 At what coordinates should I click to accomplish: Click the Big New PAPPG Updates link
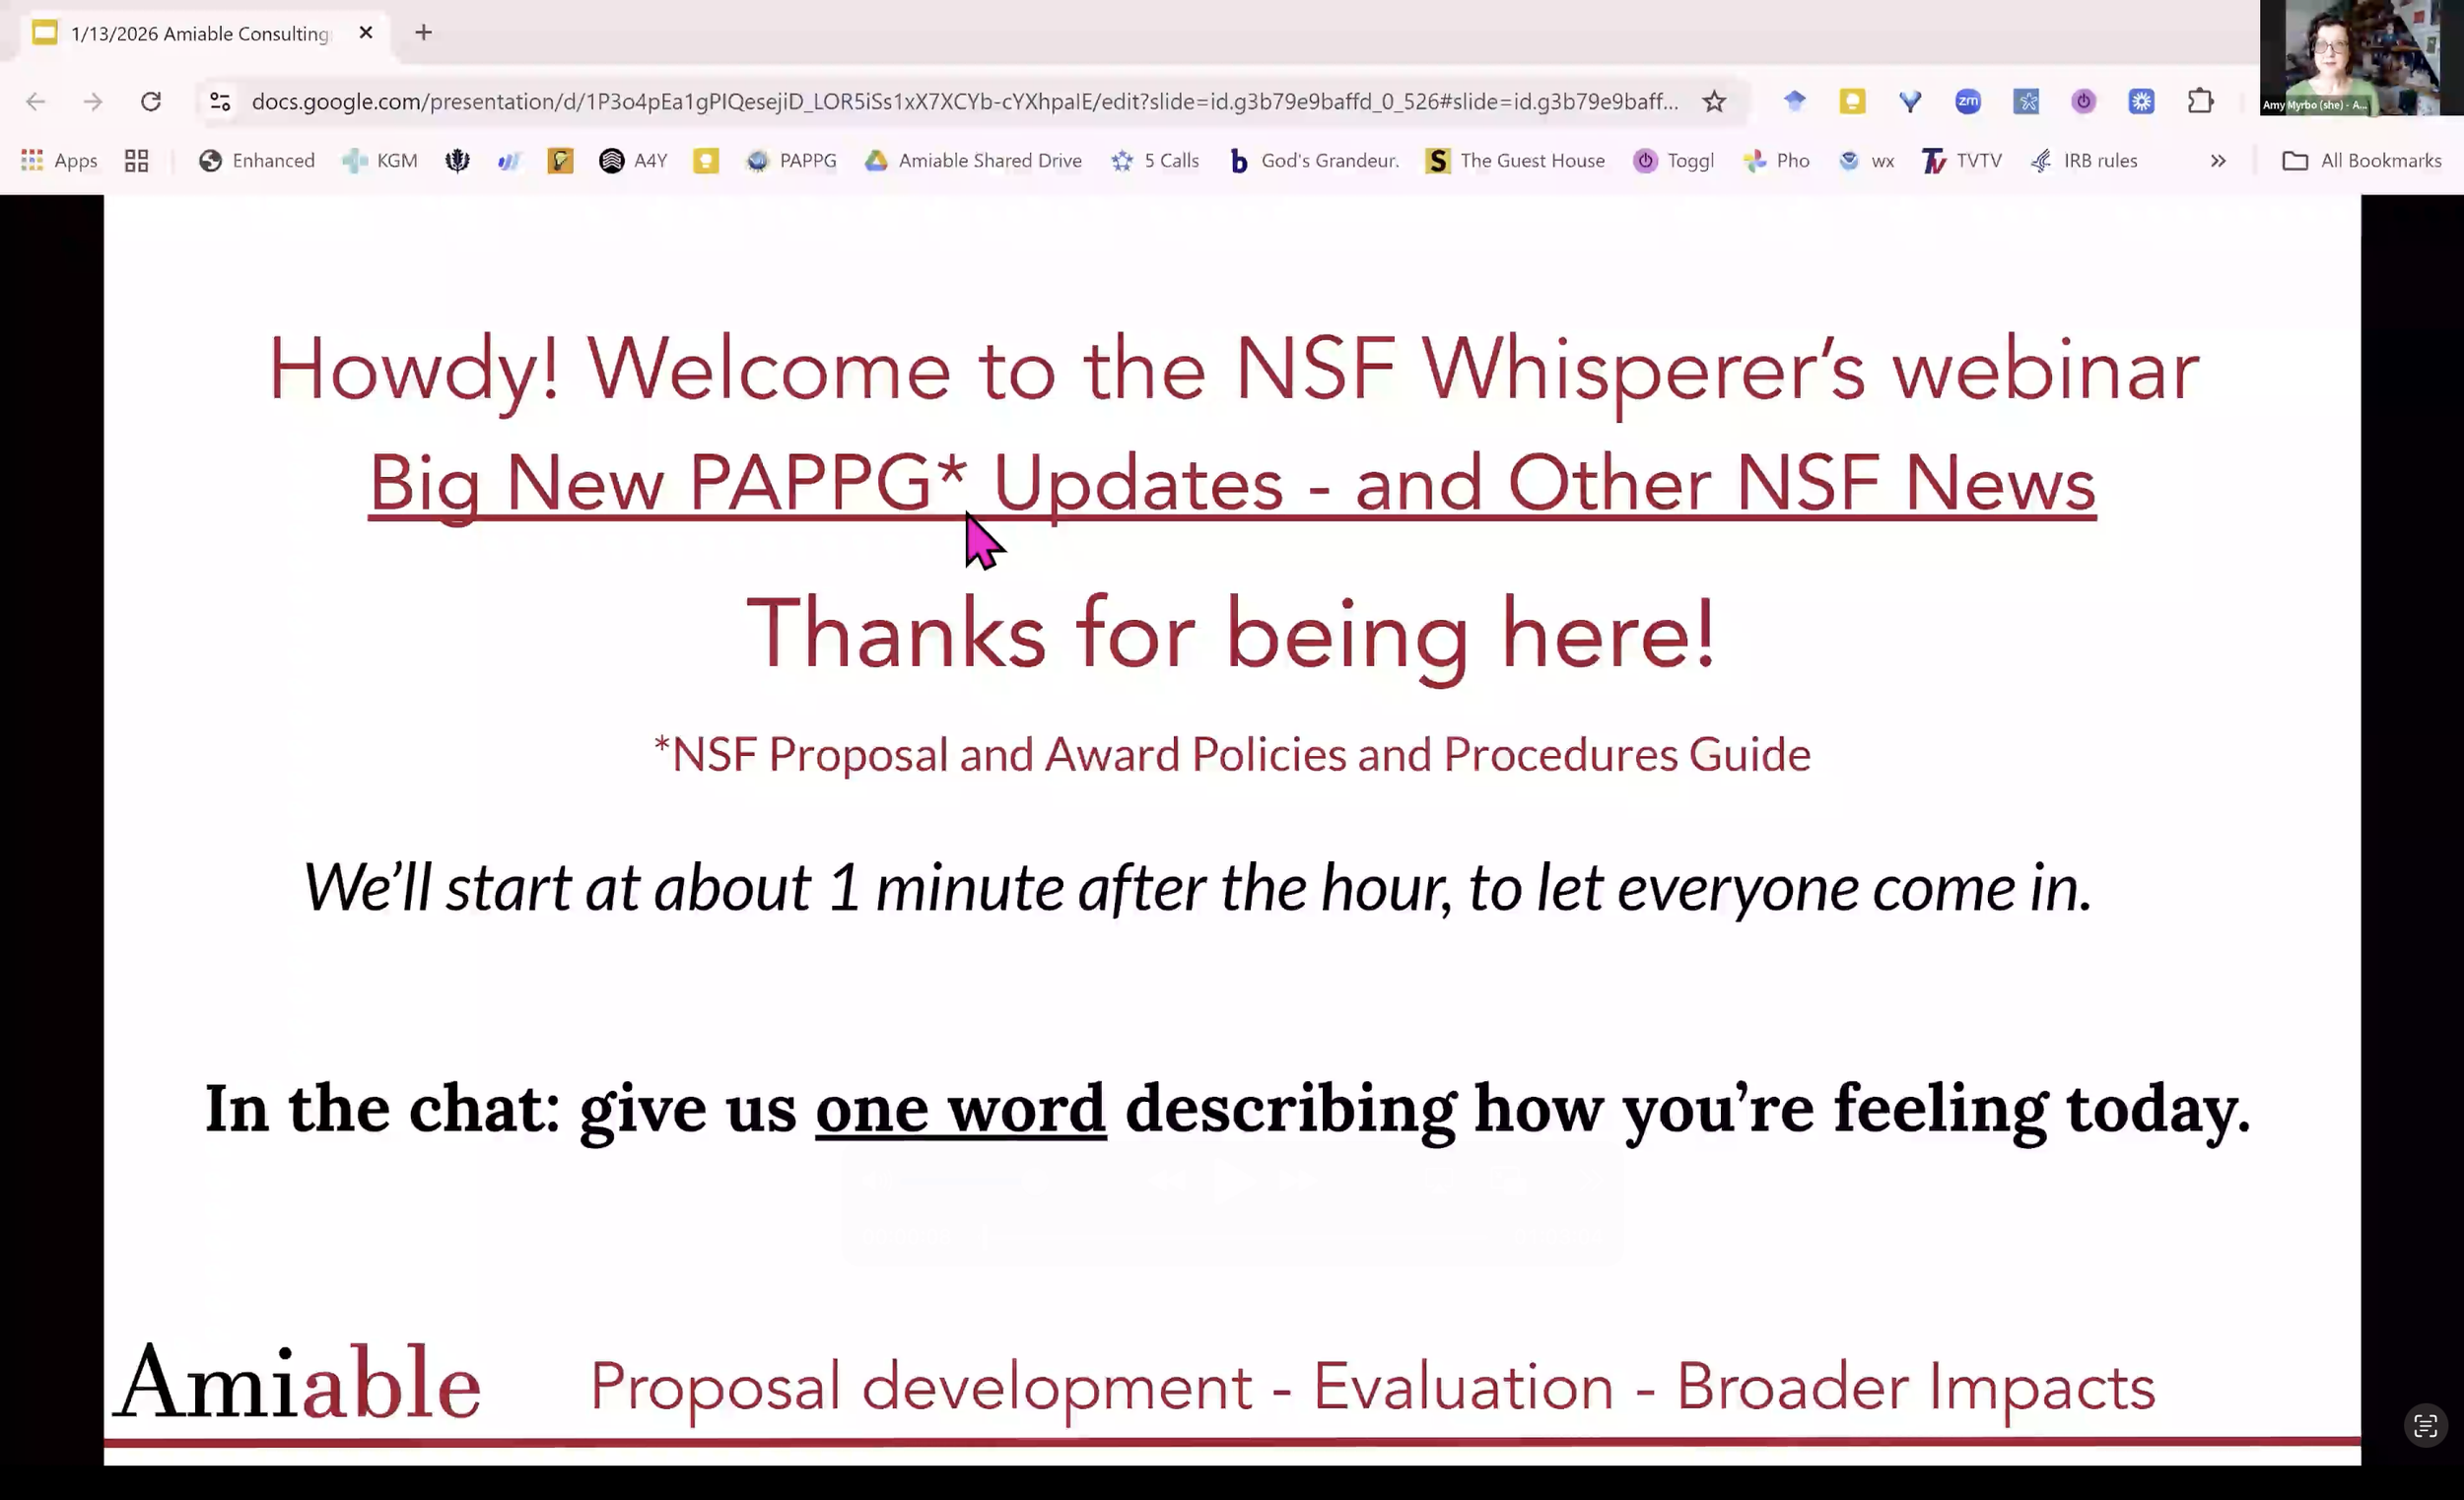1232,484
